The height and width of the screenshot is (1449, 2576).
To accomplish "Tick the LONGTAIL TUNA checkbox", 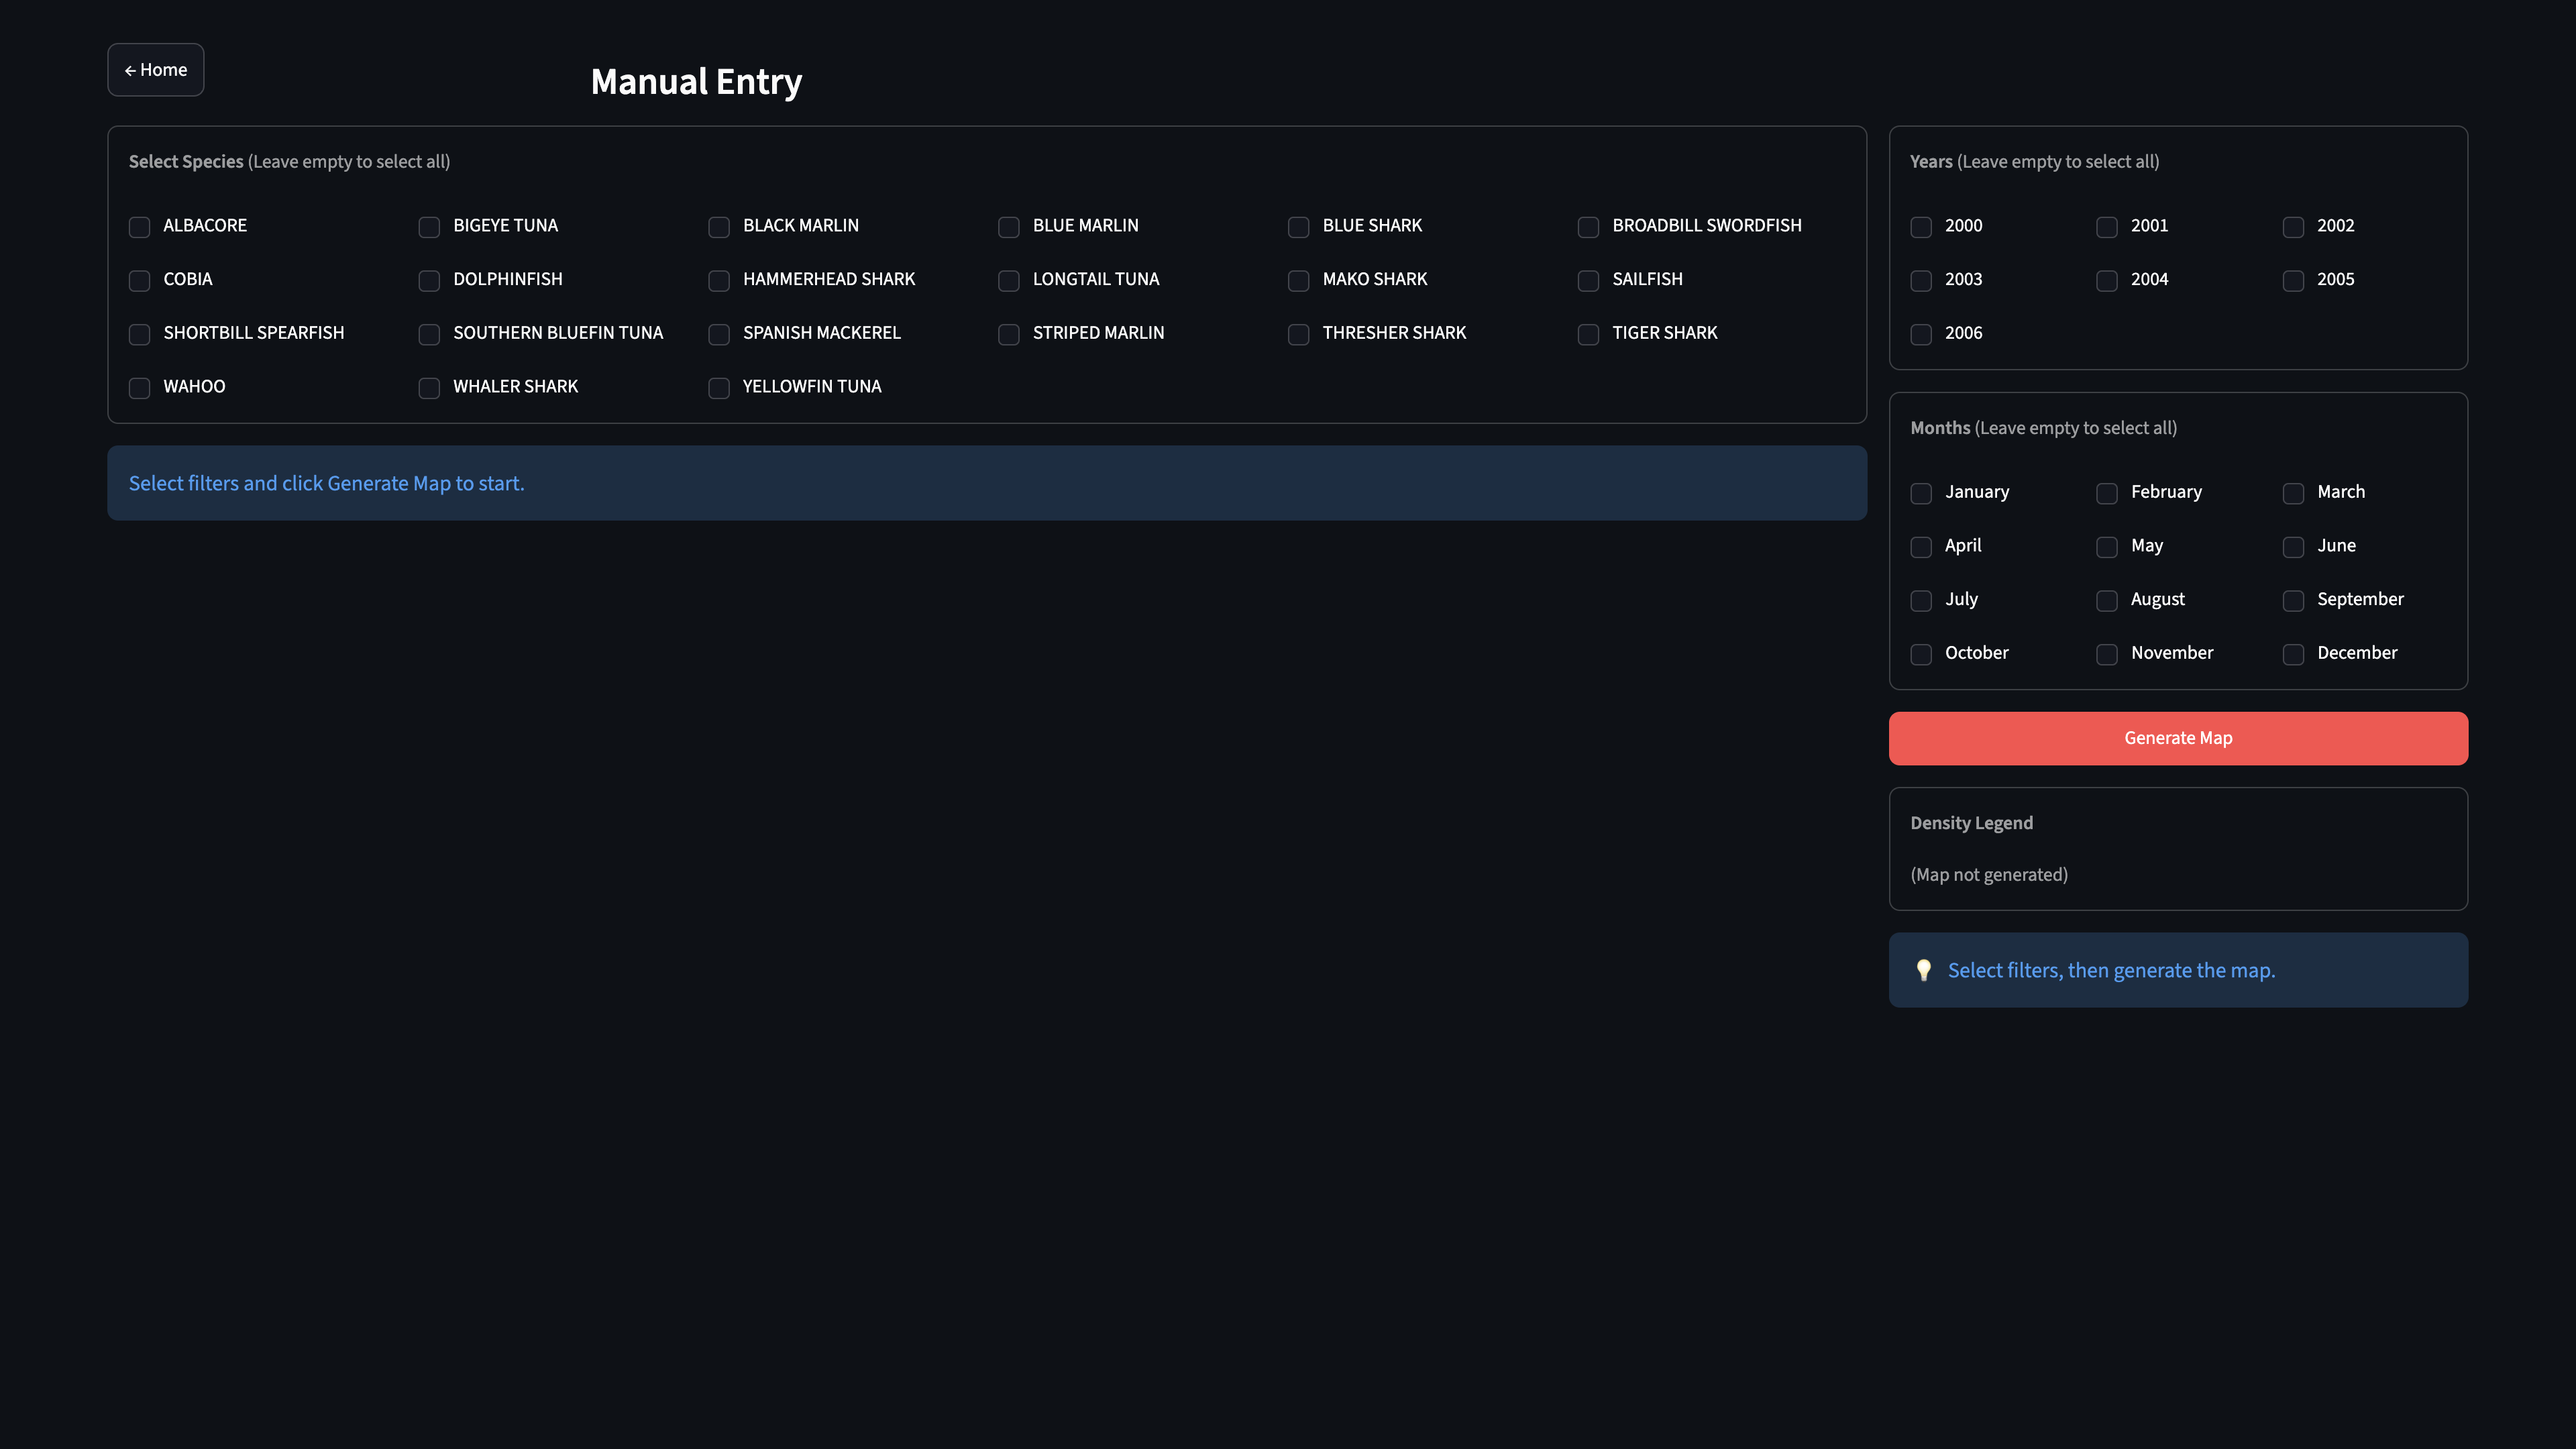I will (x=1009, y=281).
